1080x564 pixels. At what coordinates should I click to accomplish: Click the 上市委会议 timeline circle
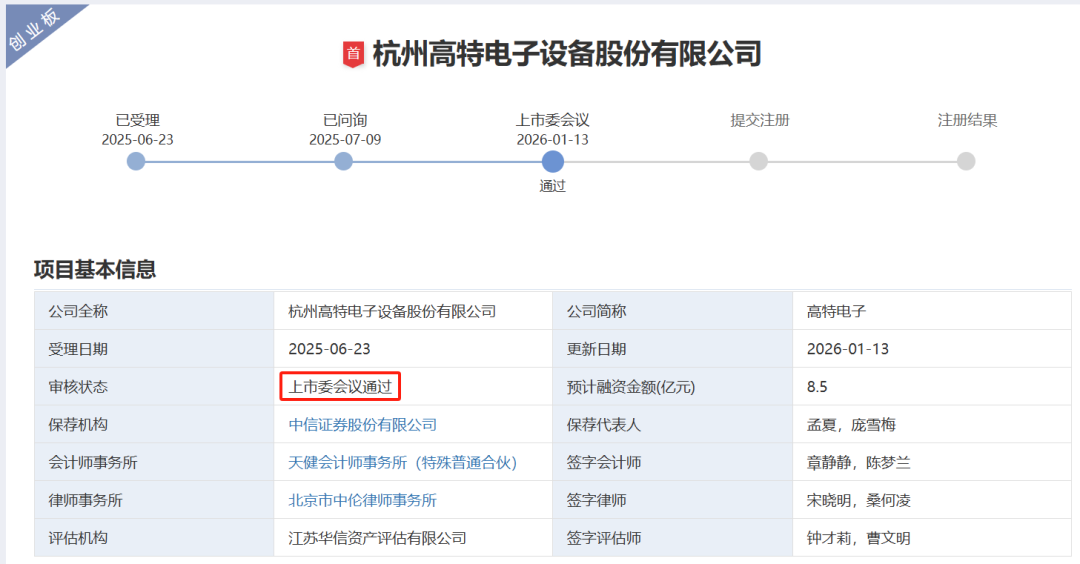[552, 161]
